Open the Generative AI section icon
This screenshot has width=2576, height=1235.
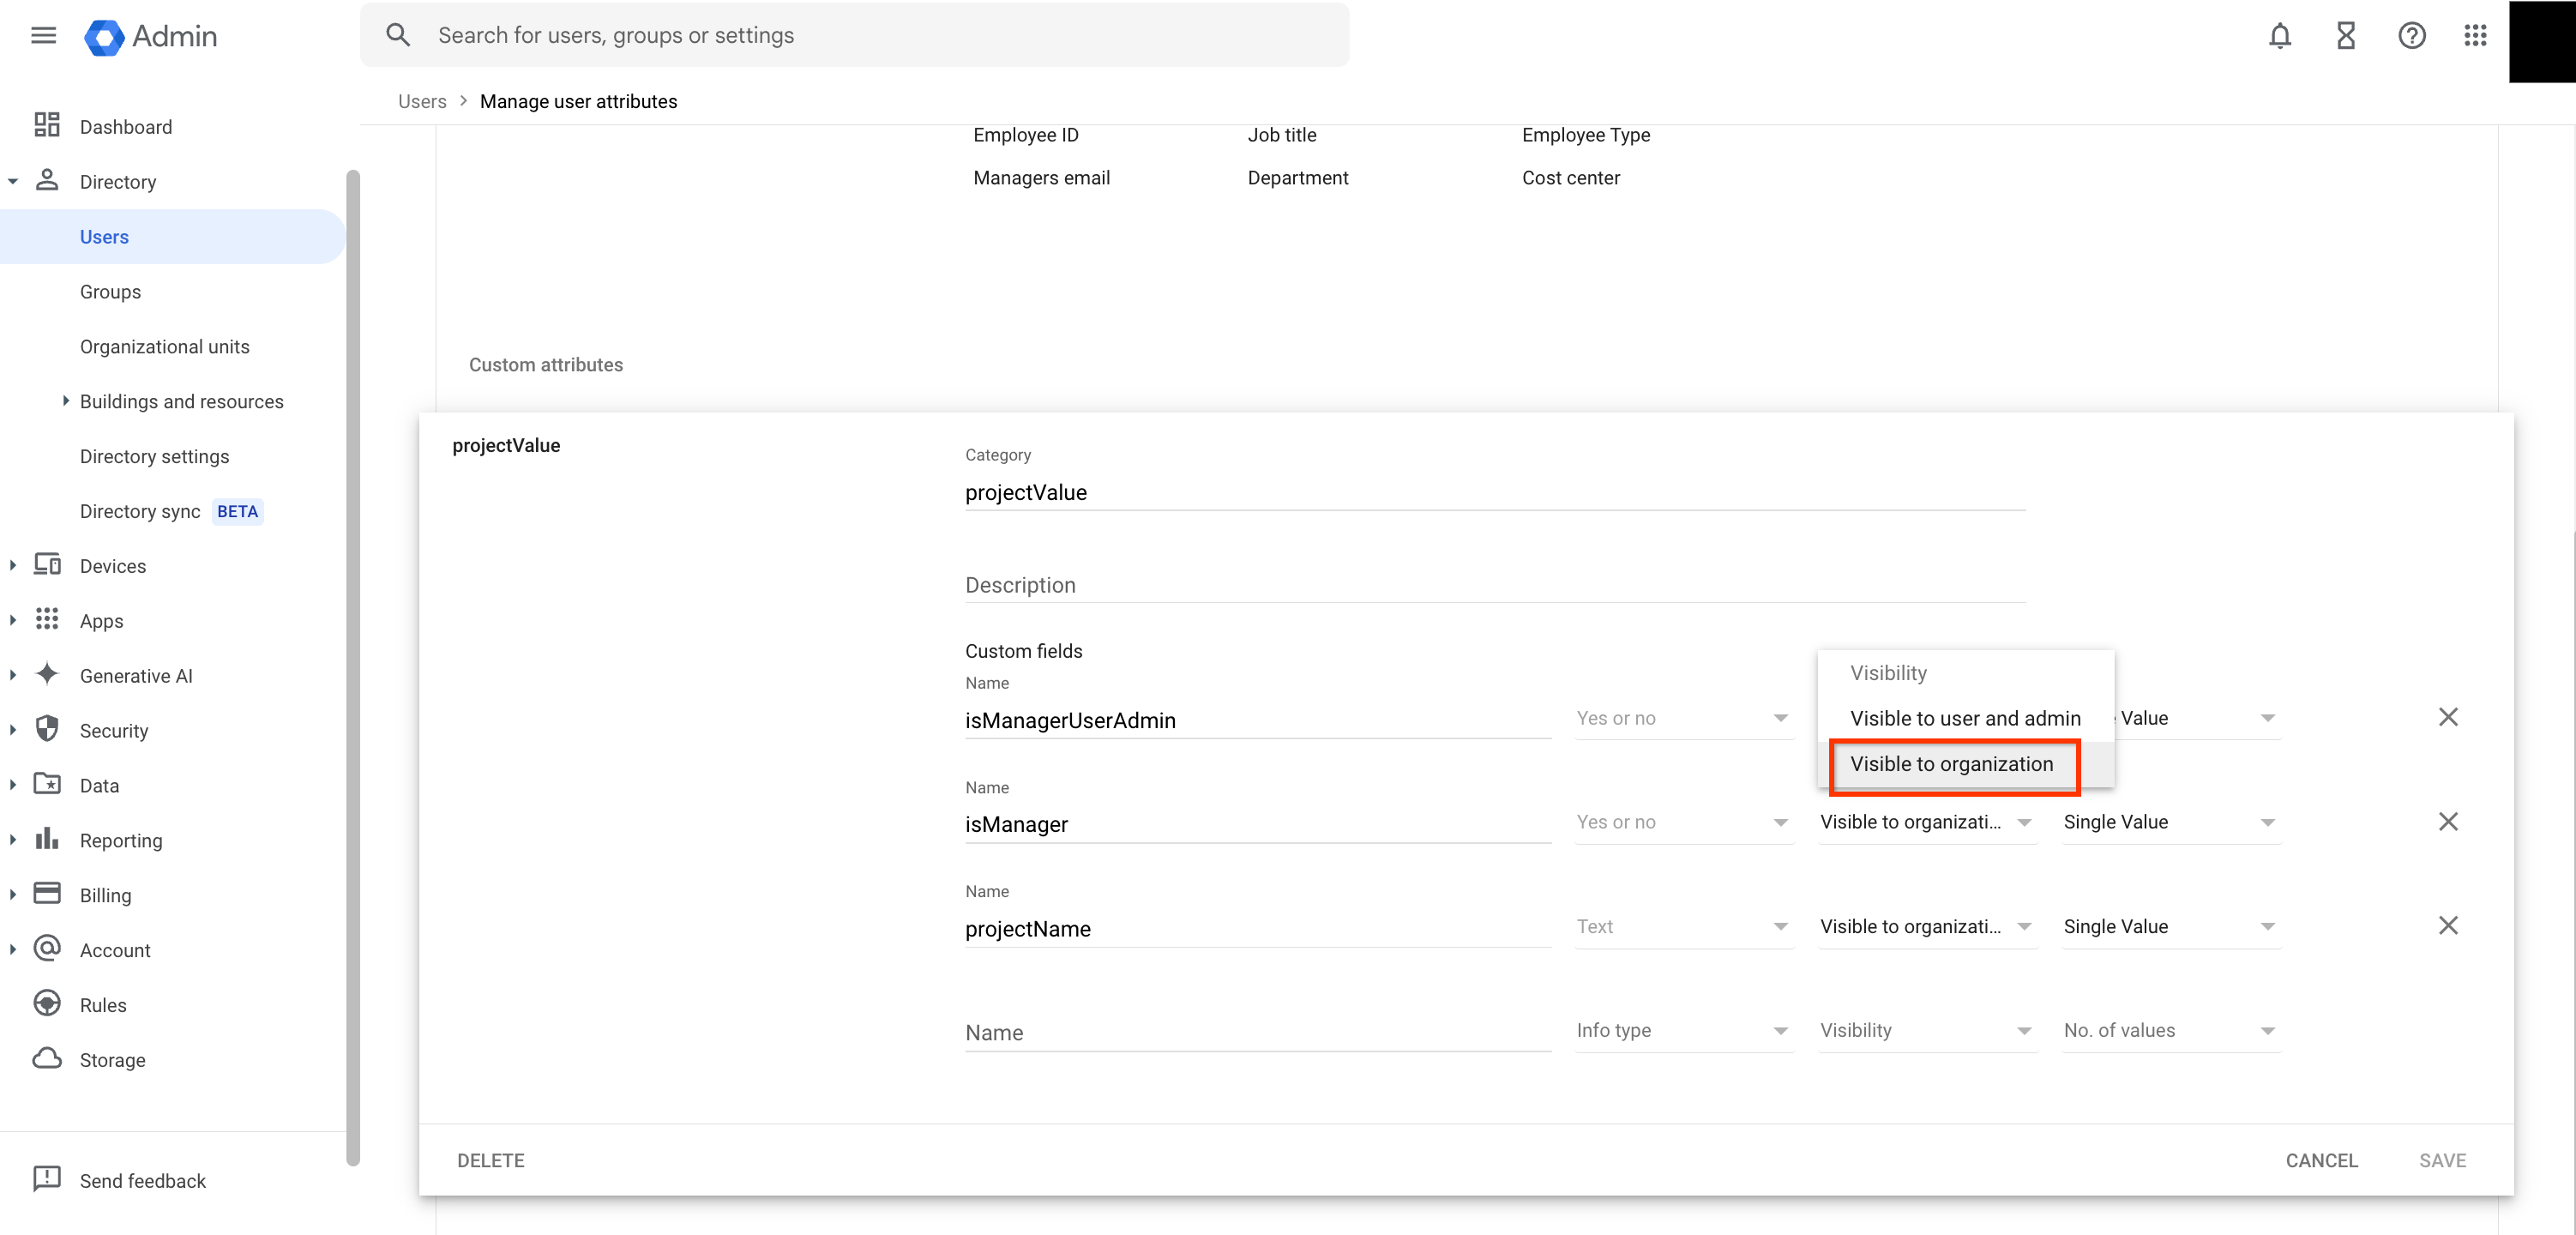pos(47,675)
